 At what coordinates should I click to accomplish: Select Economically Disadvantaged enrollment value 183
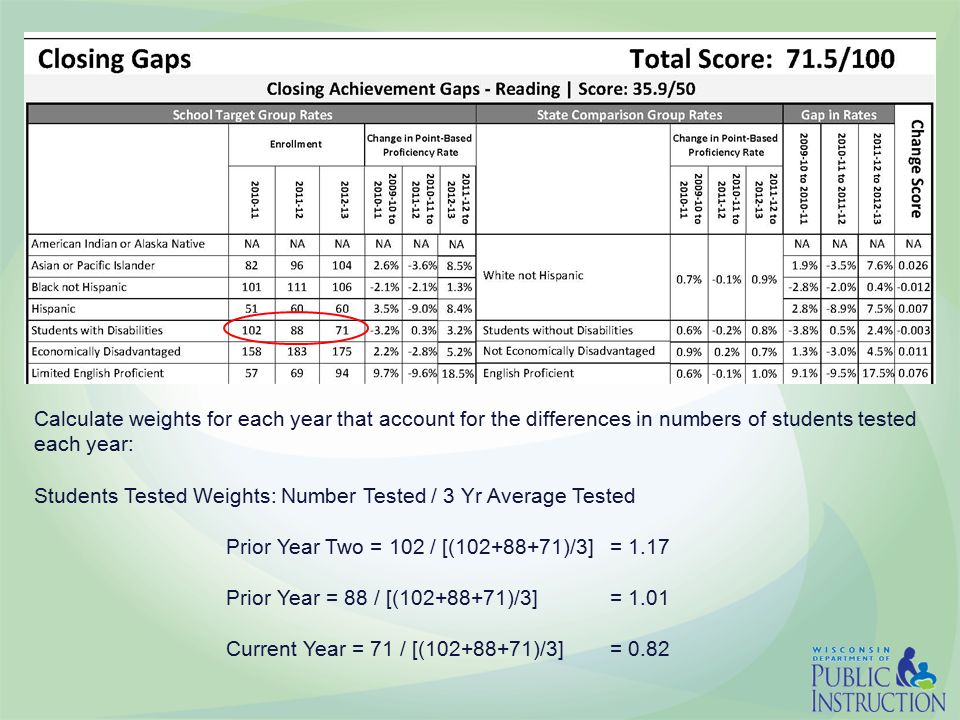(297, 352)
